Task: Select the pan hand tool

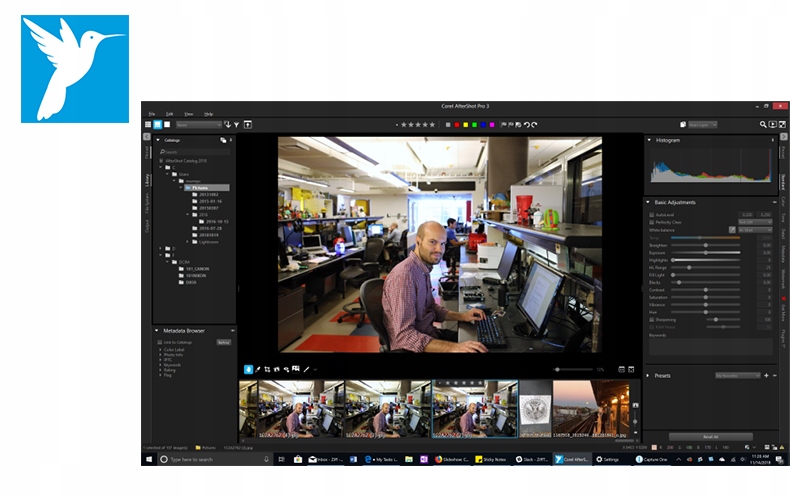Action: pos(248,369)
